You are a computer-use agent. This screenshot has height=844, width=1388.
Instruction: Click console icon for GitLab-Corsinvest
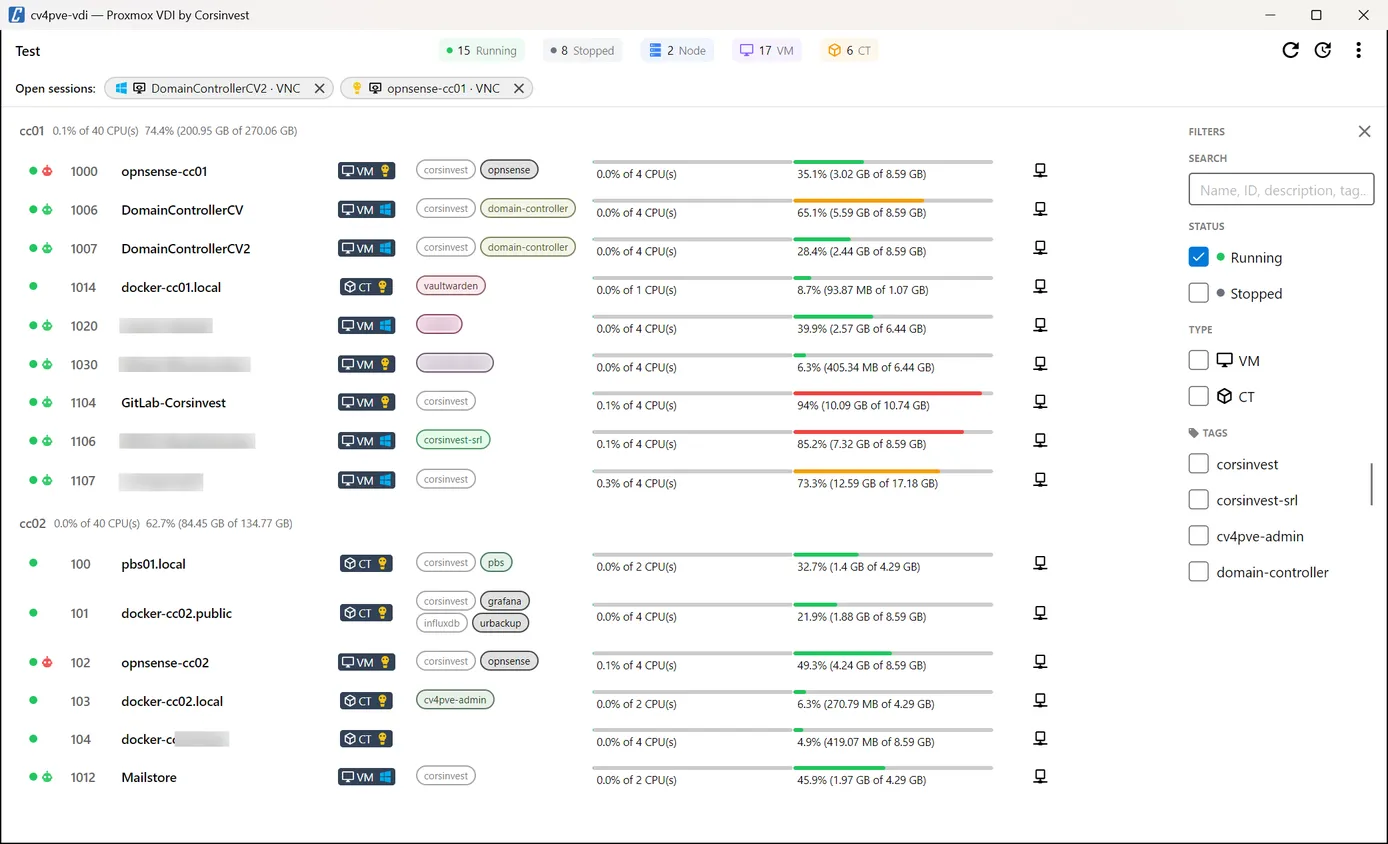(x=1040, y=402)
